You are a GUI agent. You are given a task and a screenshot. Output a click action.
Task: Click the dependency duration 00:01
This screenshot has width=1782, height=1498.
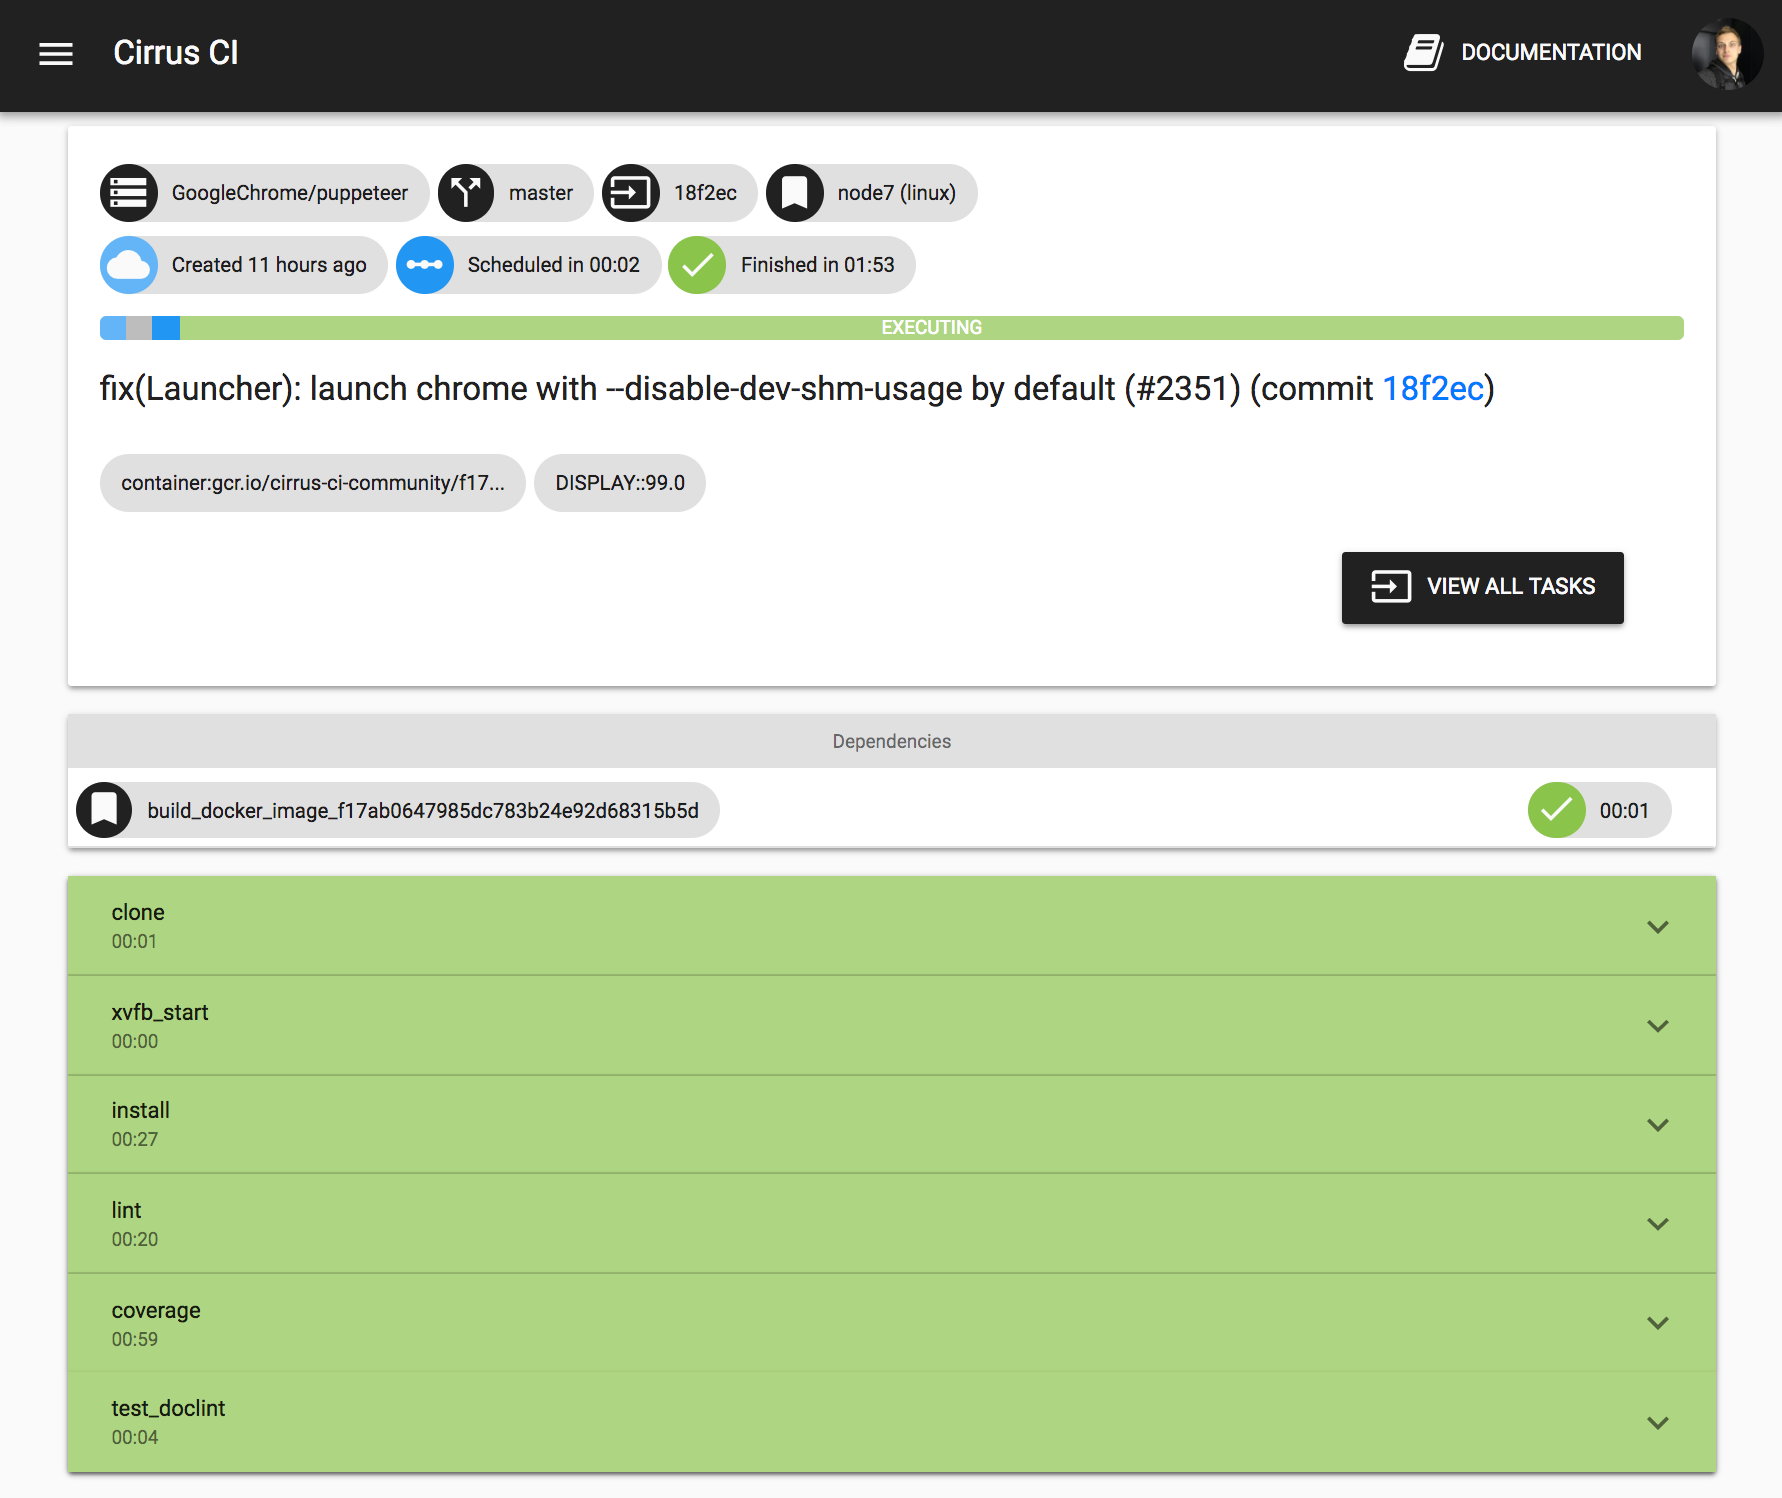(1624, 811)
